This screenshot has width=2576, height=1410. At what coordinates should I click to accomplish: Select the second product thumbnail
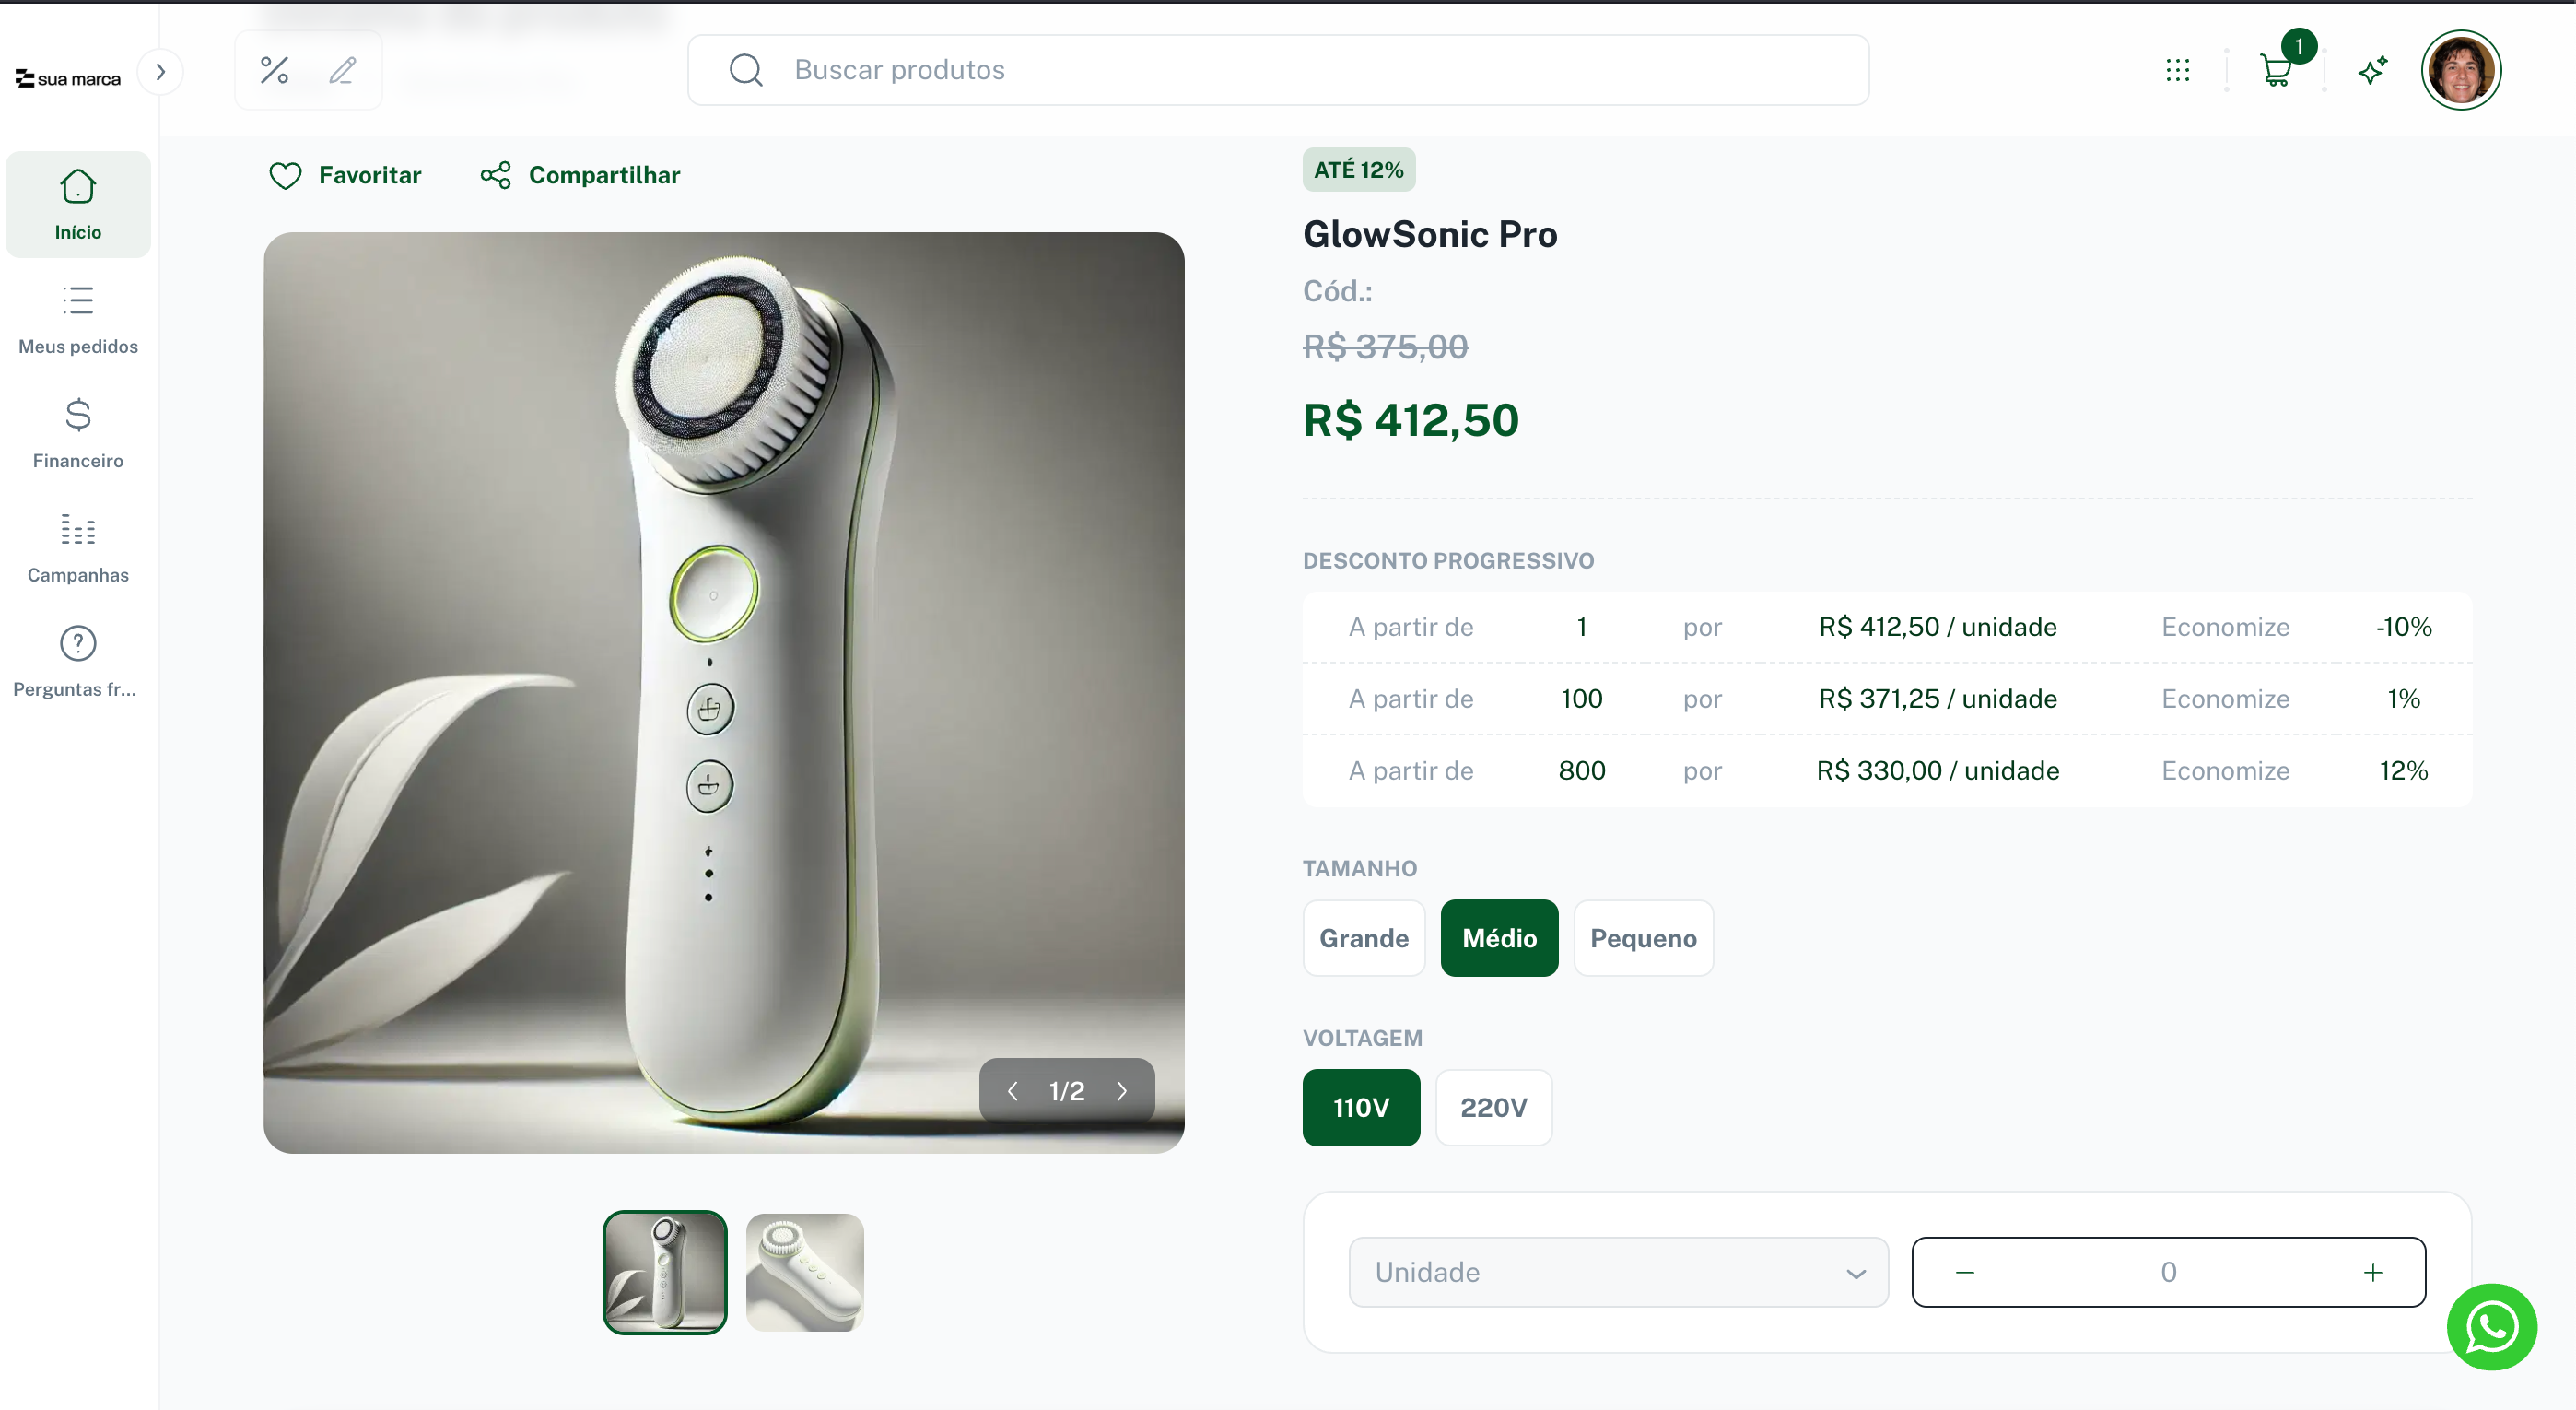pyautogui.click(x=804, y=1272)
